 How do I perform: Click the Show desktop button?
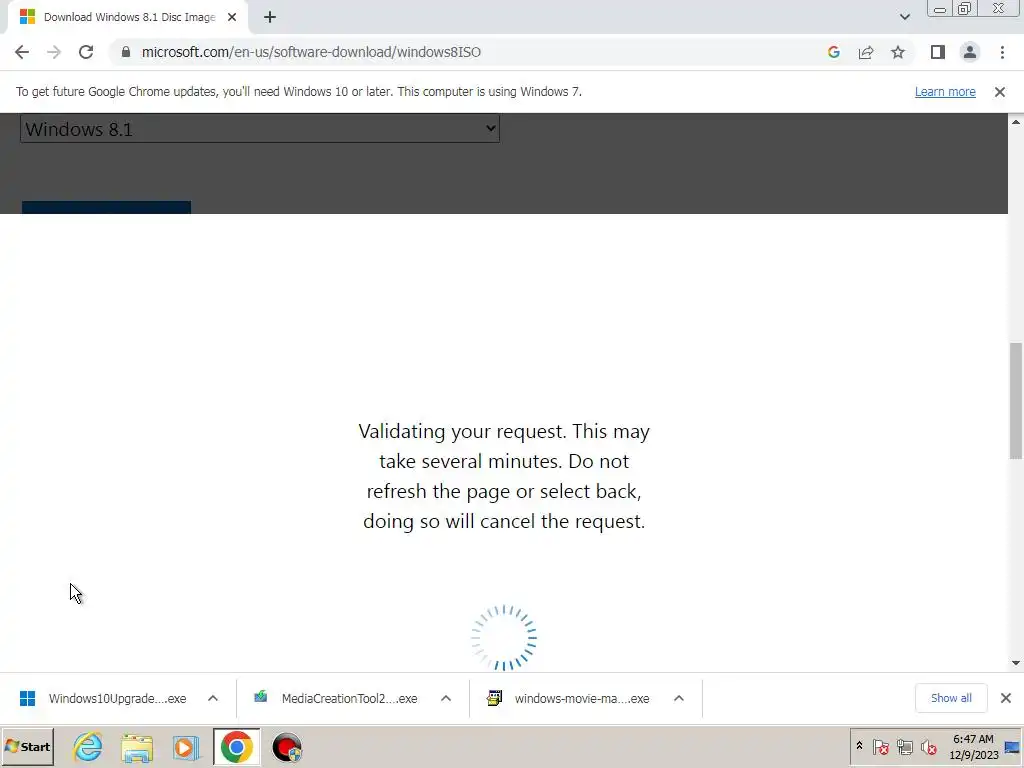(x=1013, y=746)
